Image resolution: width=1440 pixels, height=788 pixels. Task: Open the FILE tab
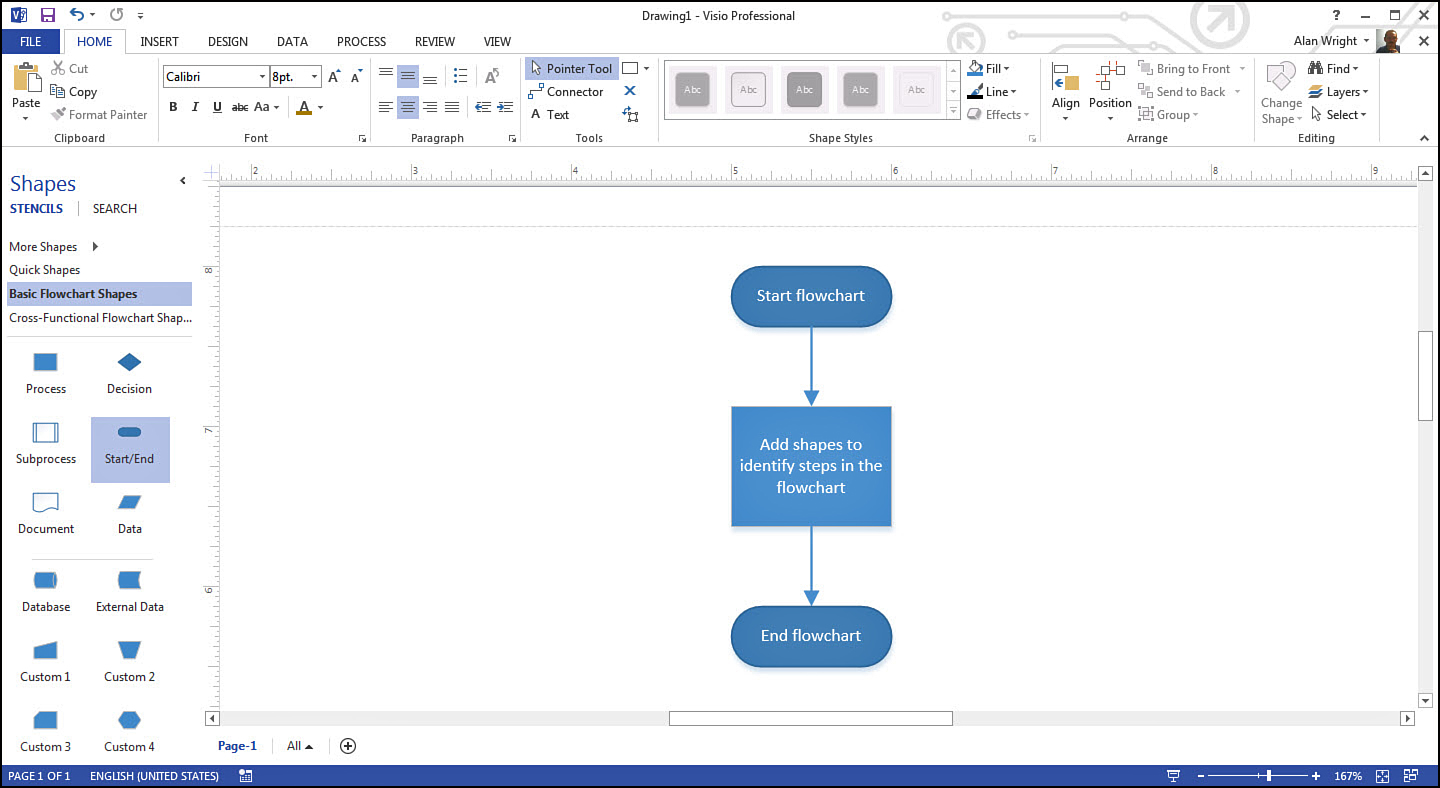click(30, 42)
